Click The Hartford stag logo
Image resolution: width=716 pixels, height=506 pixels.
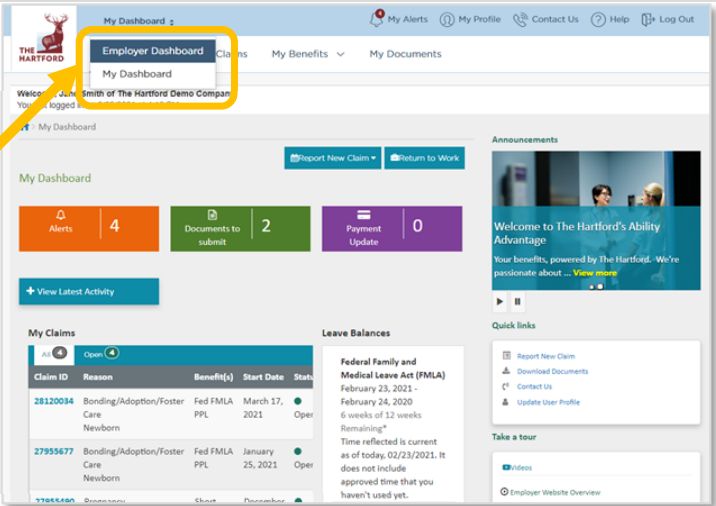(44, 38)
